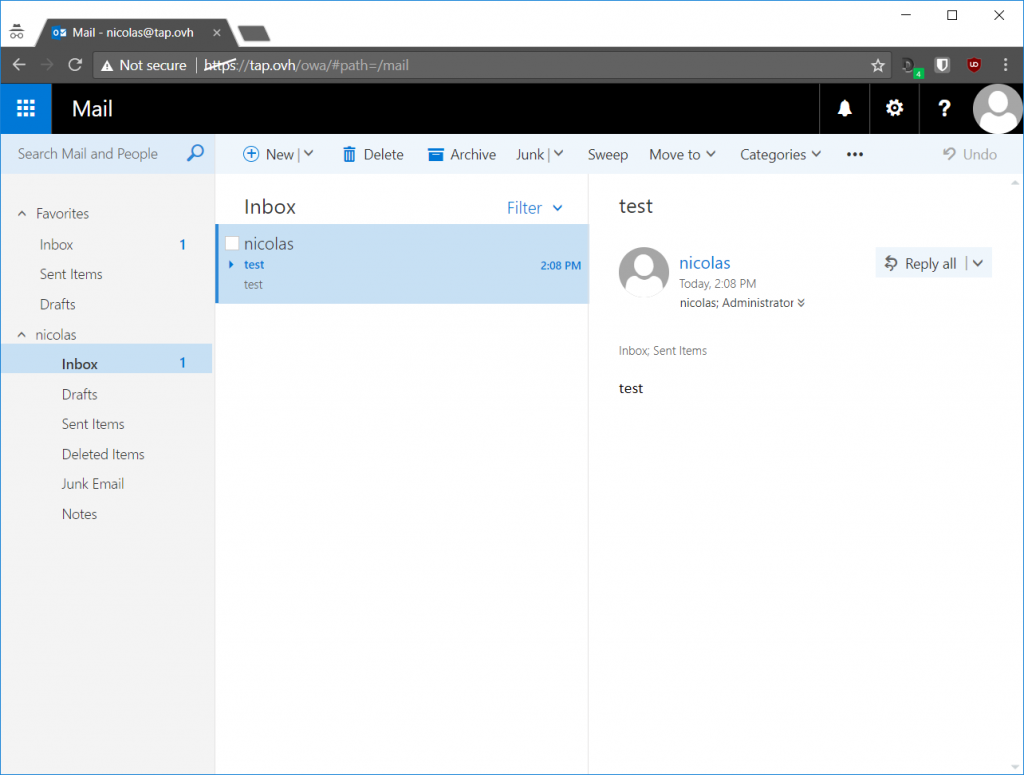Mark message as Junk
This screenshot has width=1024, height=775.
click(530, 155)
